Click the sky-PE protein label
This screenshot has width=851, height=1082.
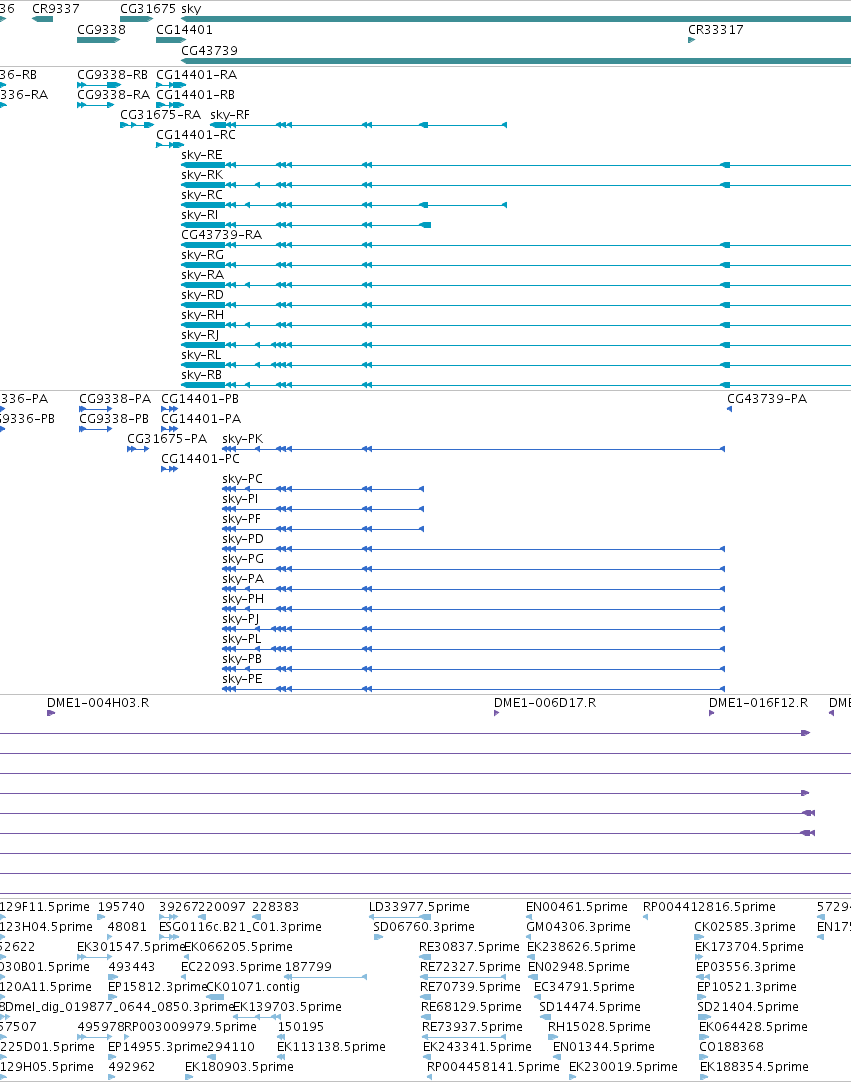click(242, 678)
